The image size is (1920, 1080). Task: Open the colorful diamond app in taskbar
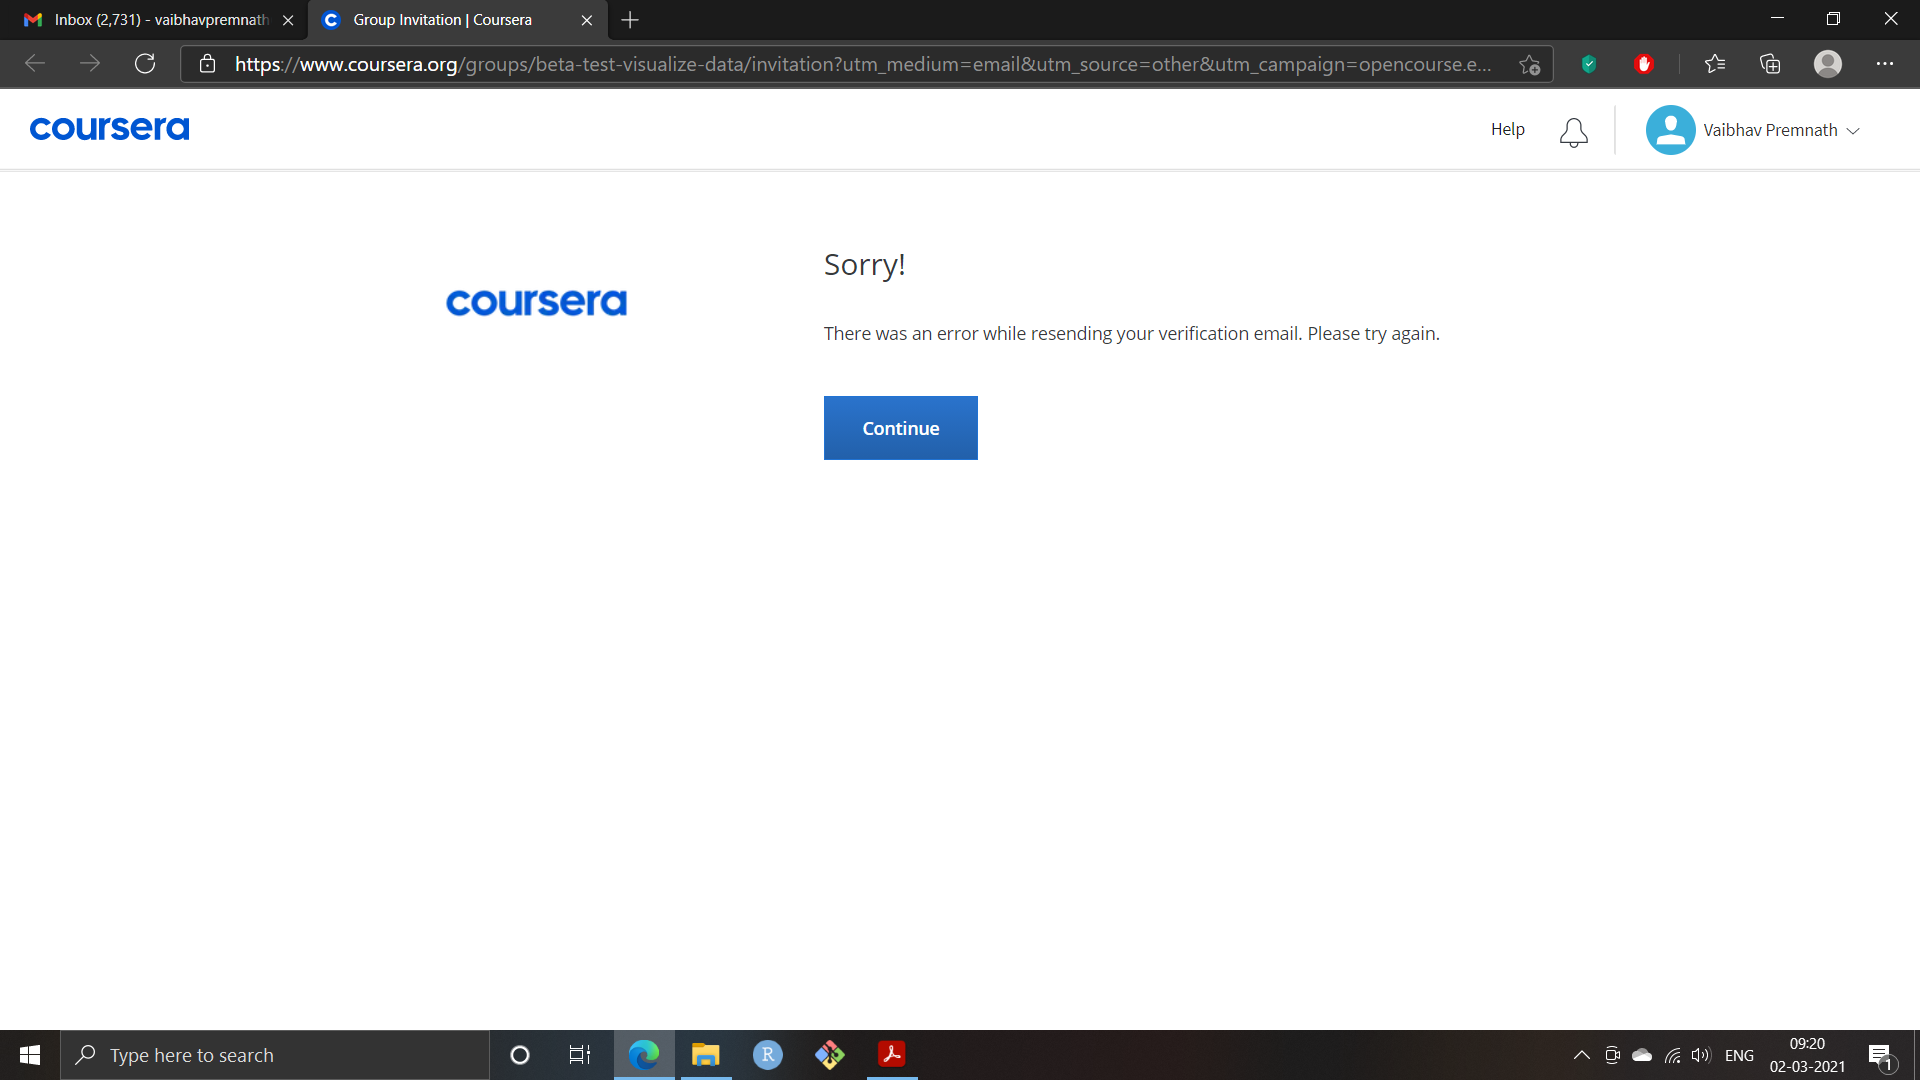(830, 1055)
